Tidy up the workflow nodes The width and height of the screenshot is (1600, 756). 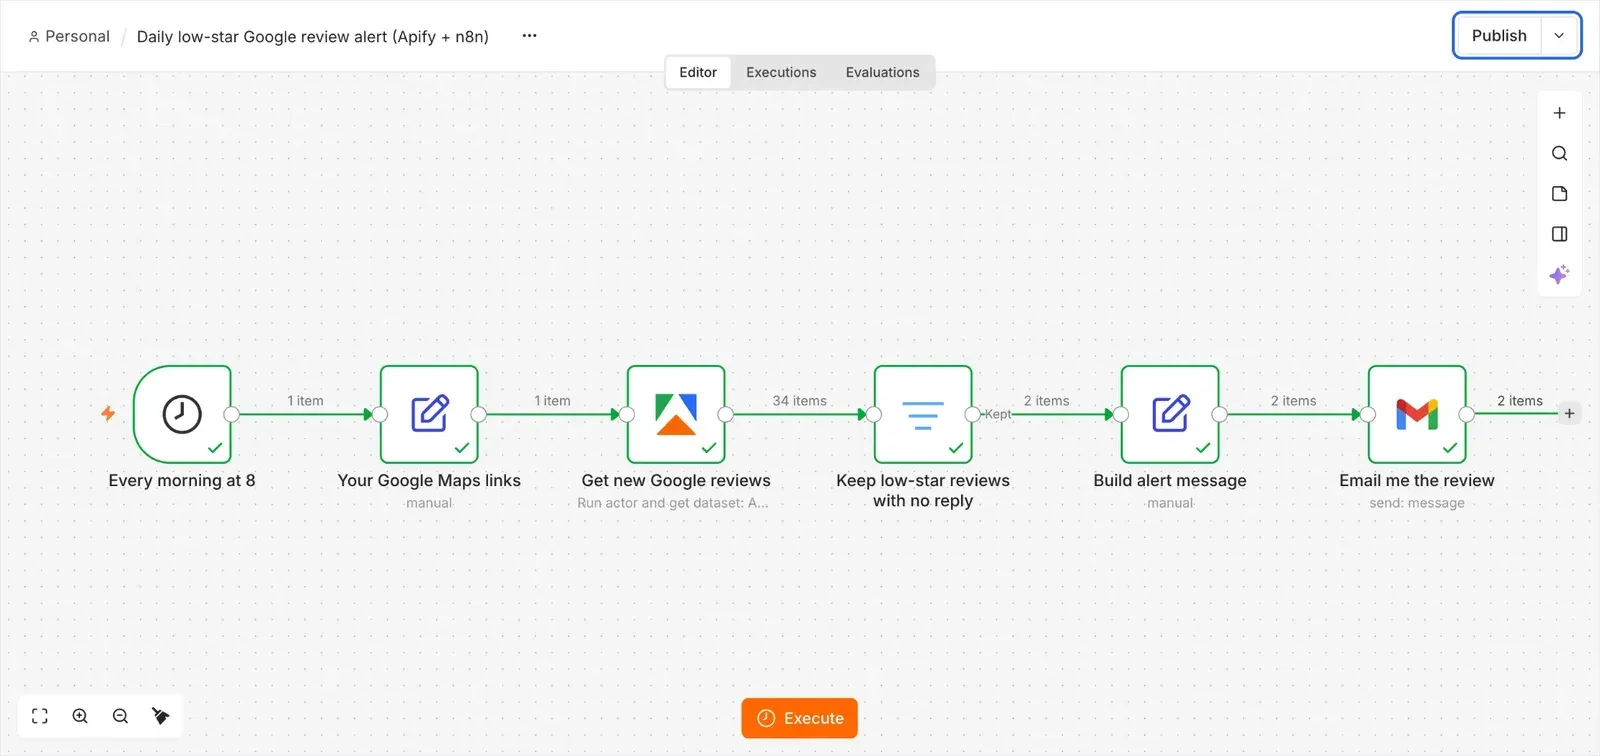coord(160,716)
